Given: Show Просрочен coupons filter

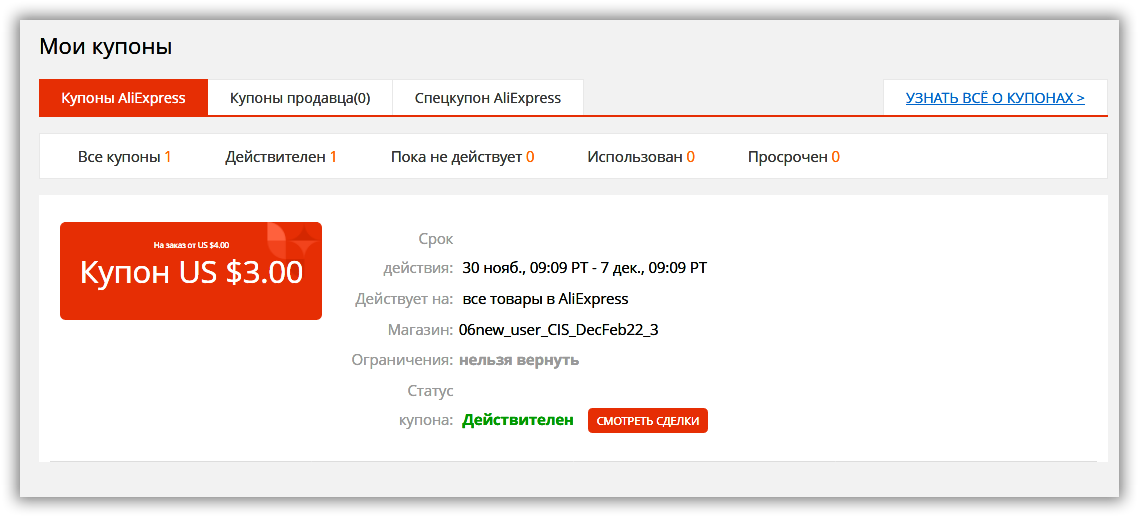Looking at the screenshot, I should click(x=794, y=156).
